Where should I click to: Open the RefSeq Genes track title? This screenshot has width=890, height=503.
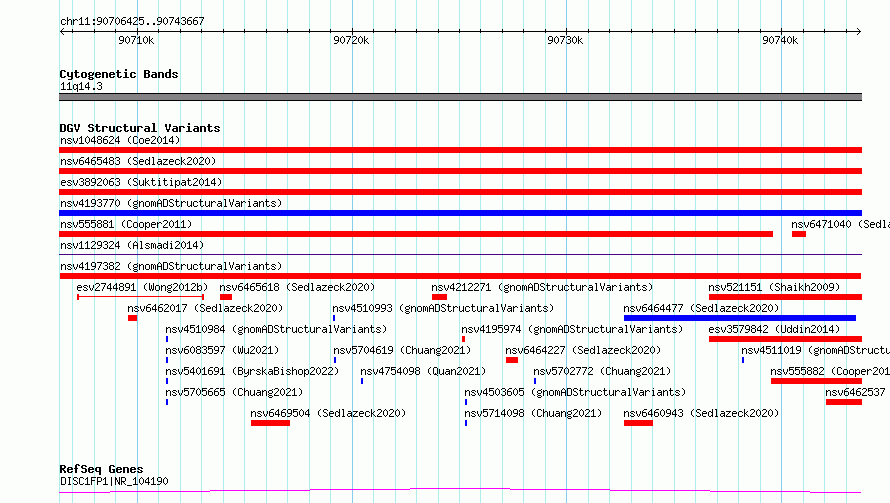tap(101, 469)
